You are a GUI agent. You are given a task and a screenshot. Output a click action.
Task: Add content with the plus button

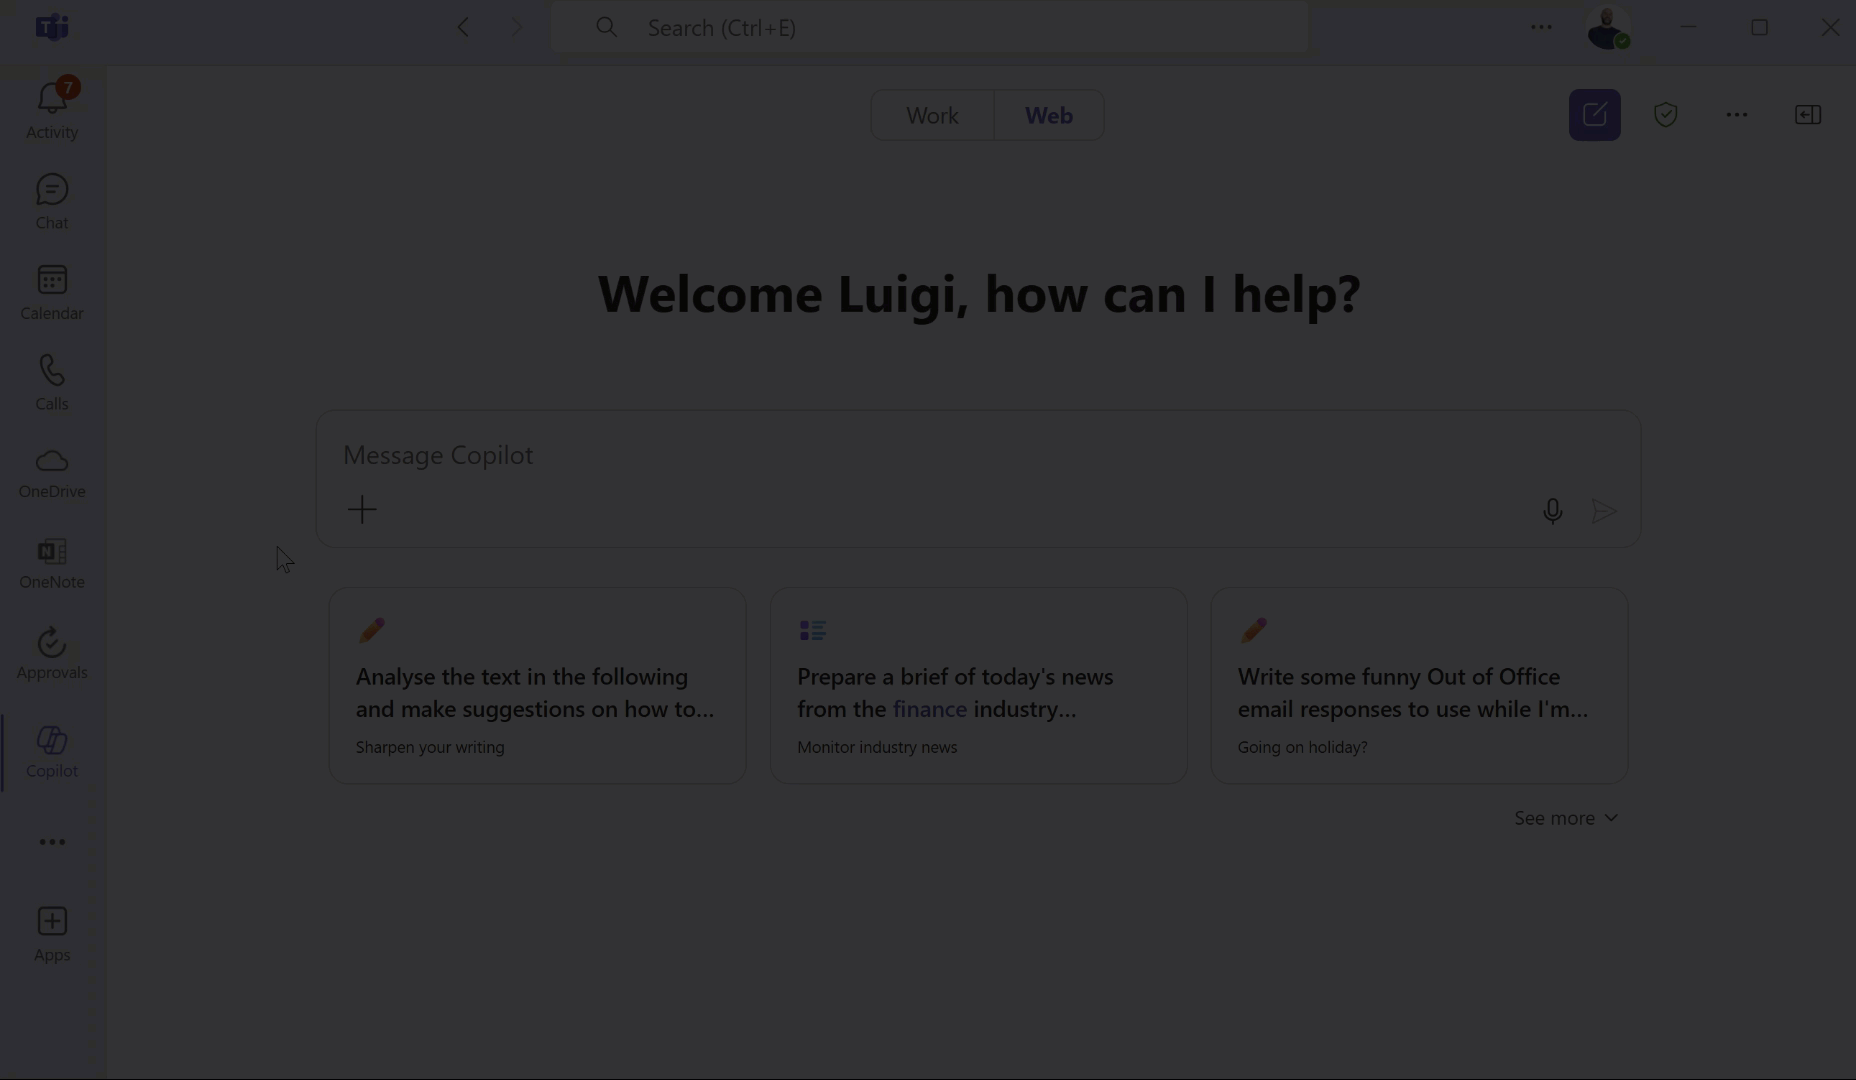click(x=362, y=510)
